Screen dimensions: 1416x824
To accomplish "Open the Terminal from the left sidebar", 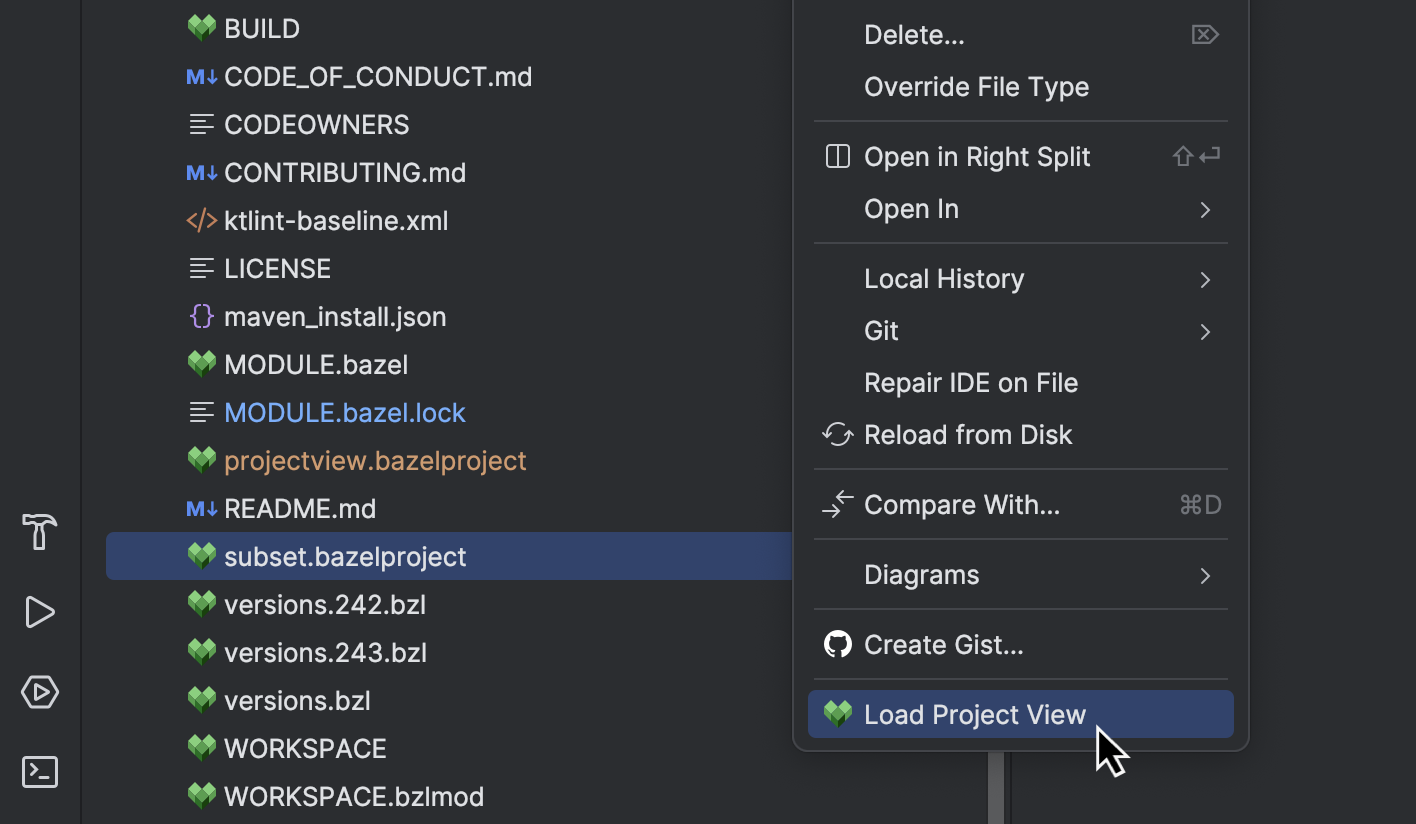I will [38, 771].
